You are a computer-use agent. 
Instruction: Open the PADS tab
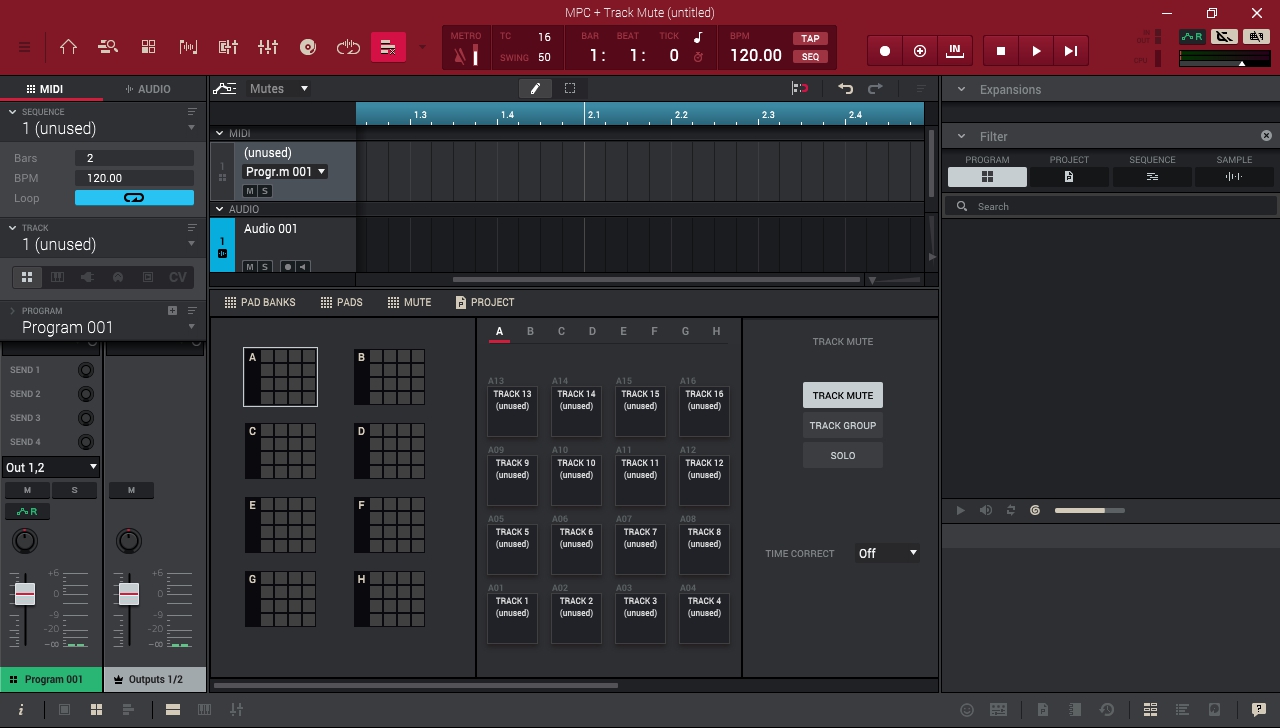click(341, 302)
